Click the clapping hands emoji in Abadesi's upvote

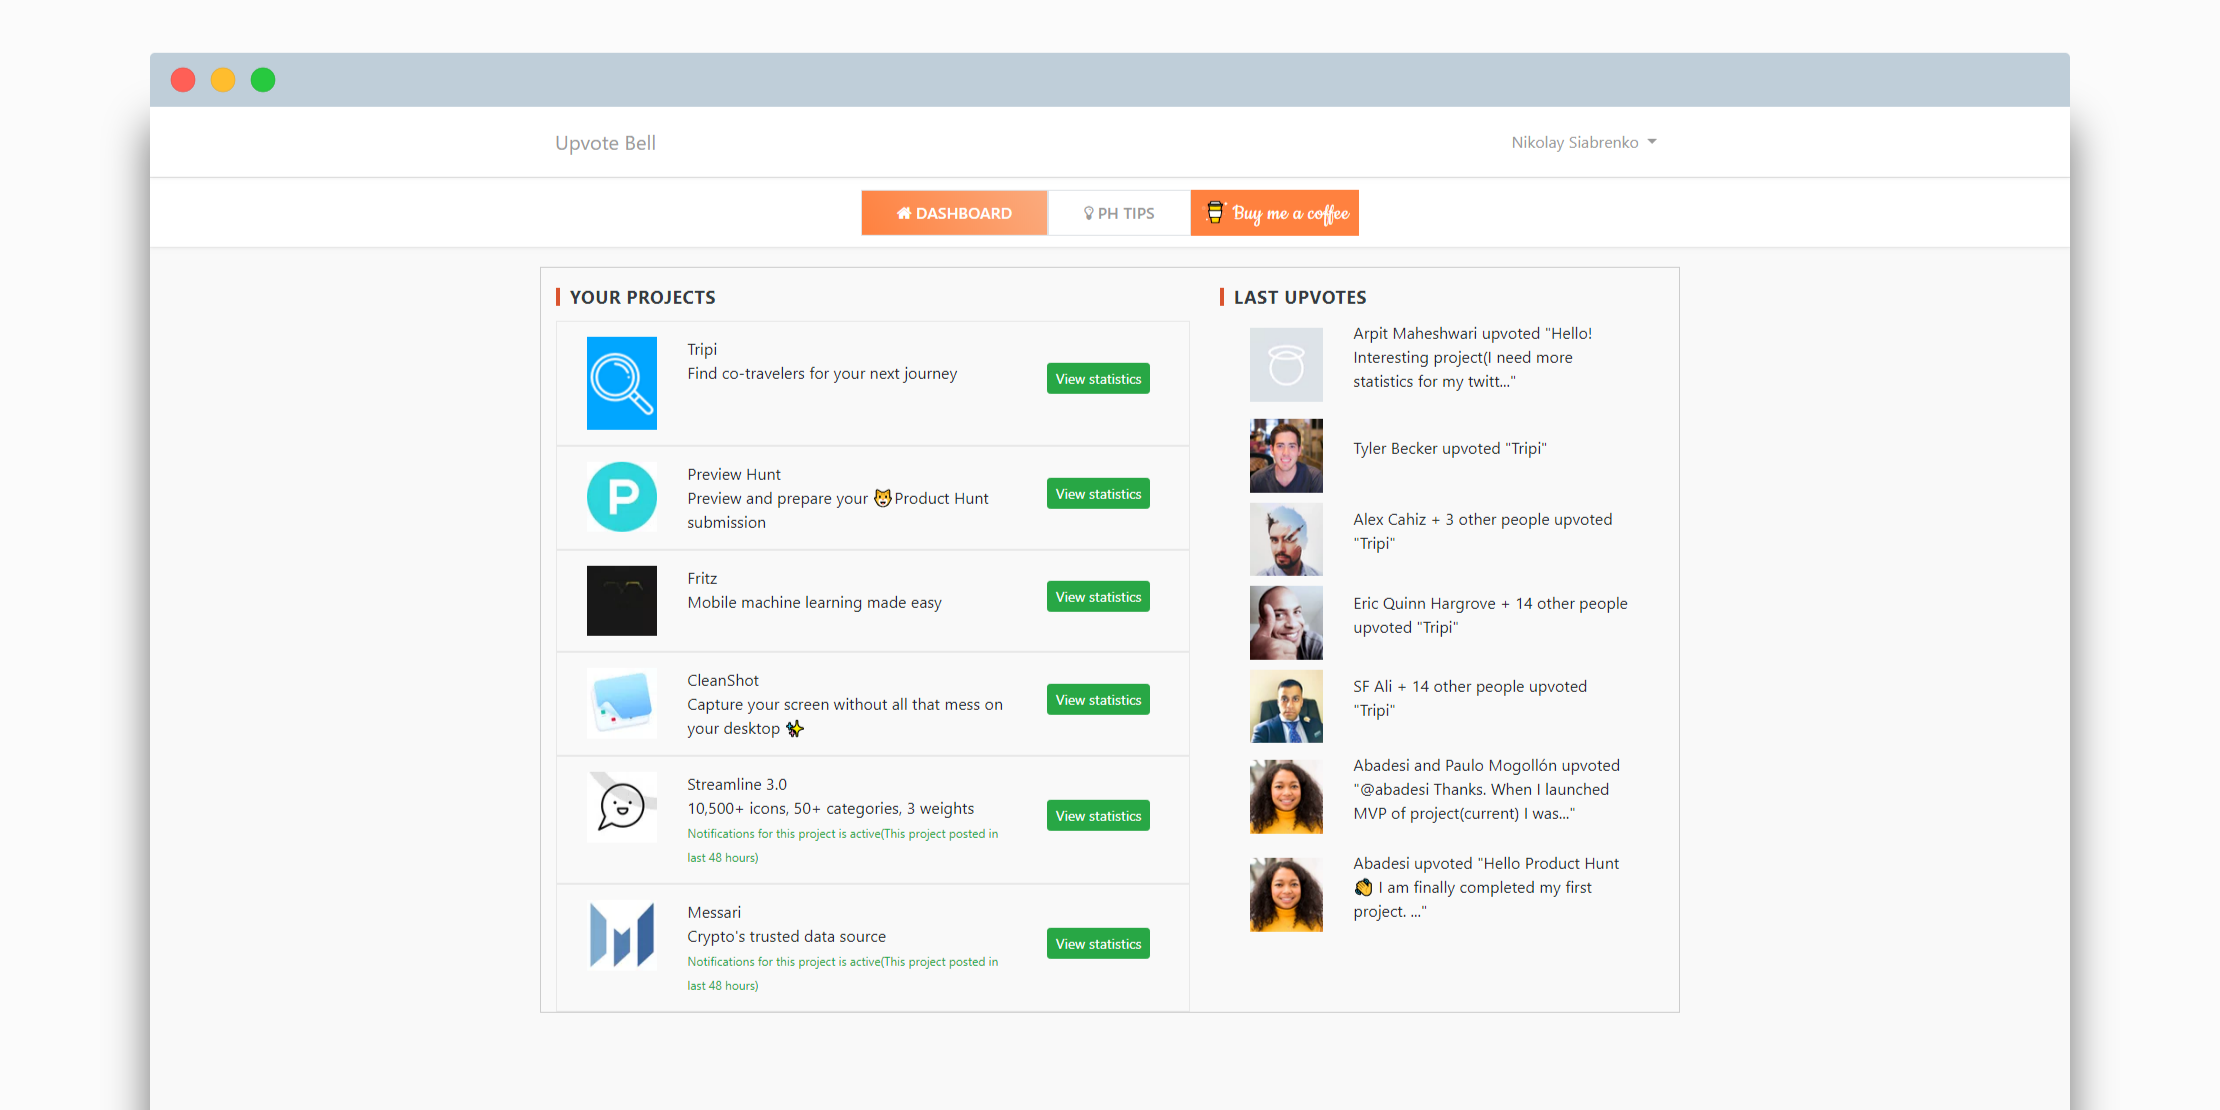coord(1363,887)
